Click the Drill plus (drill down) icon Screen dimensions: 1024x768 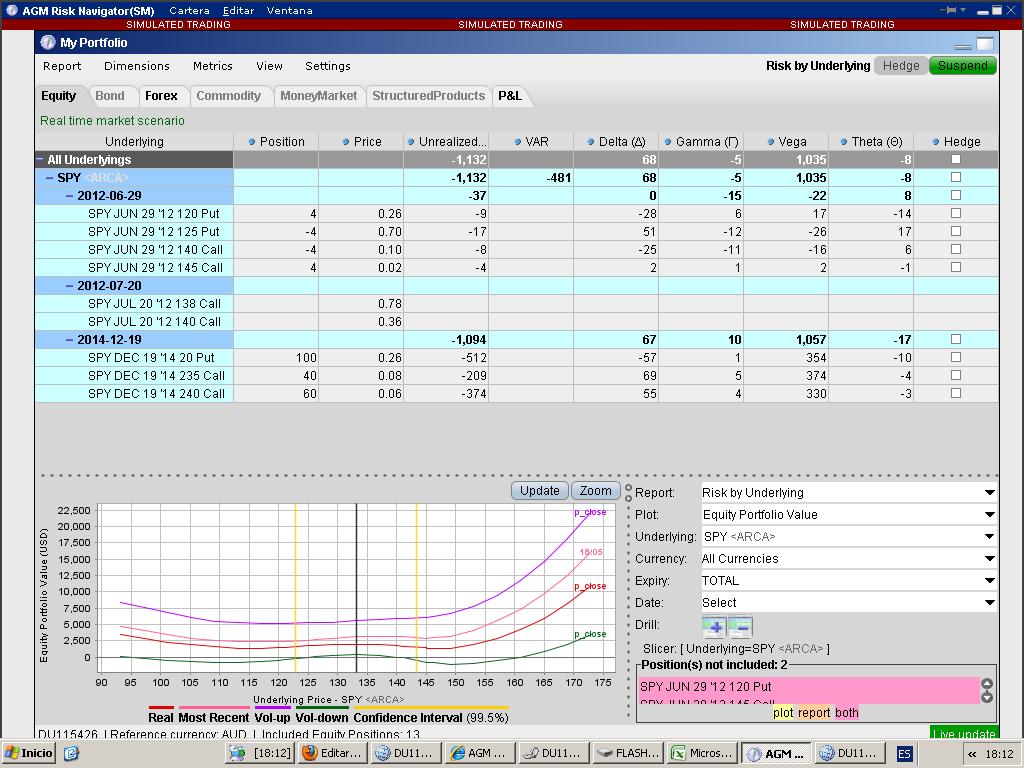[714, 627]
